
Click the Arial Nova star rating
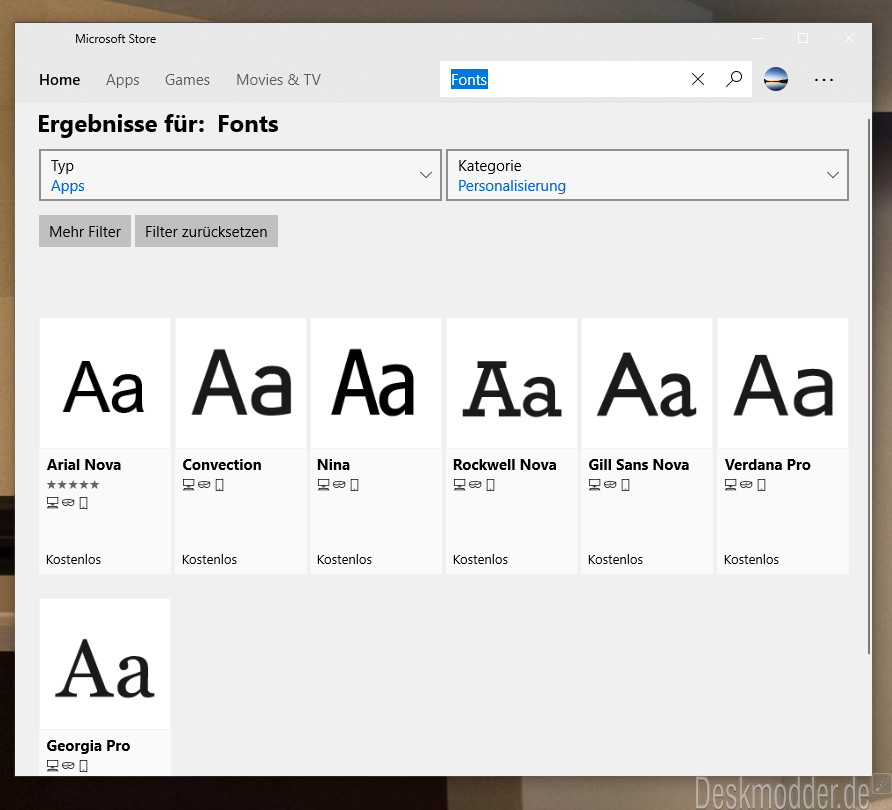(73, 485)
